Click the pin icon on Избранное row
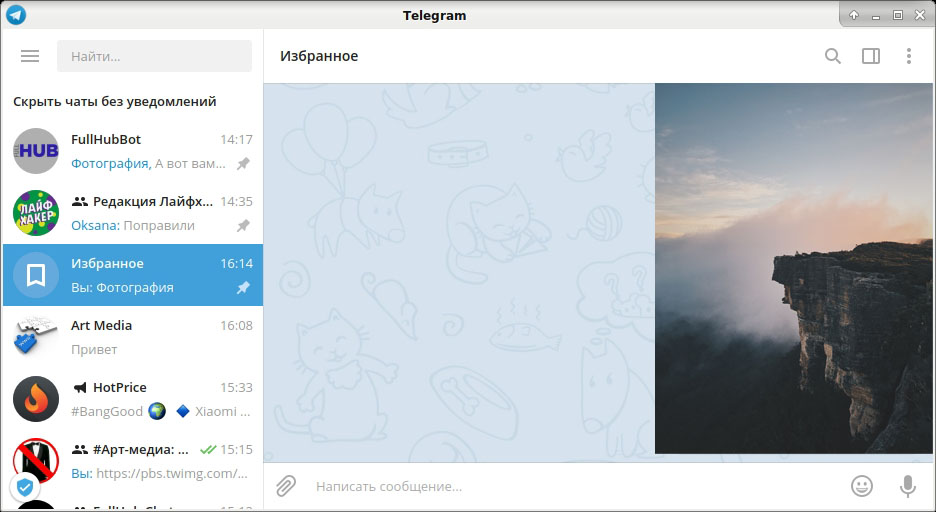The height and width of the screenshot is (512, 936). (243, 288)
